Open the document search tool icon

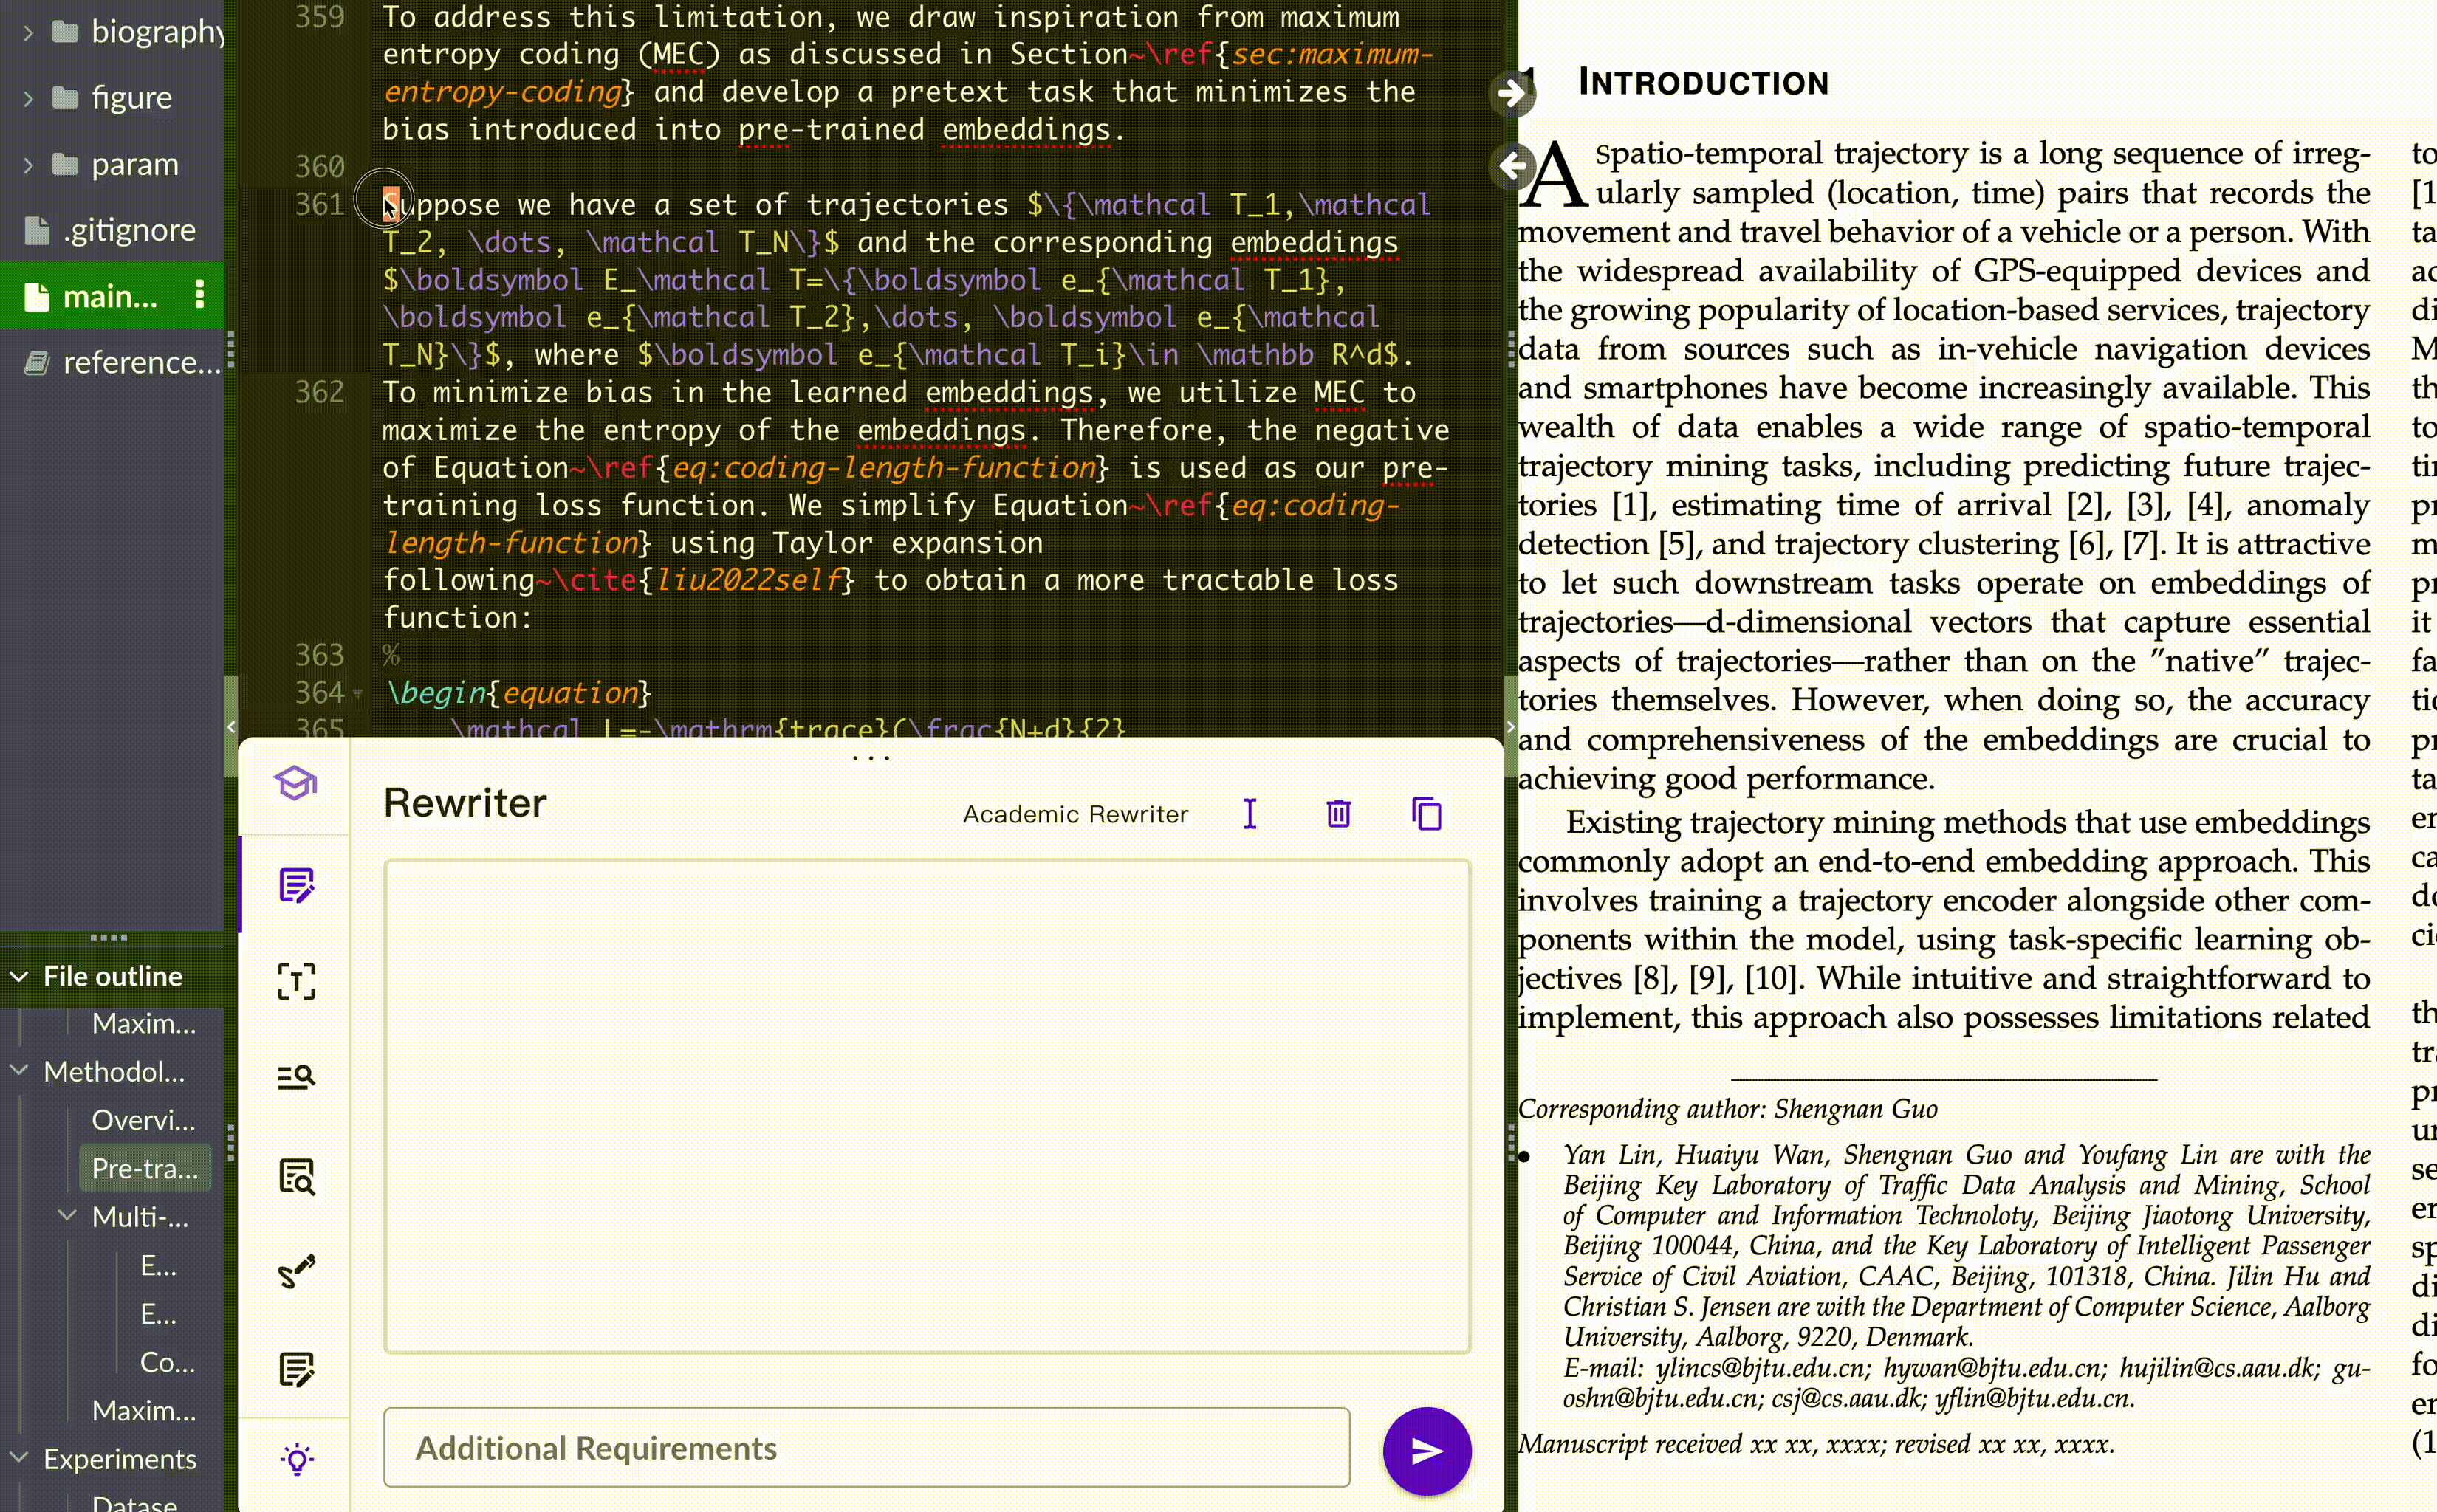click(296, 1176)
